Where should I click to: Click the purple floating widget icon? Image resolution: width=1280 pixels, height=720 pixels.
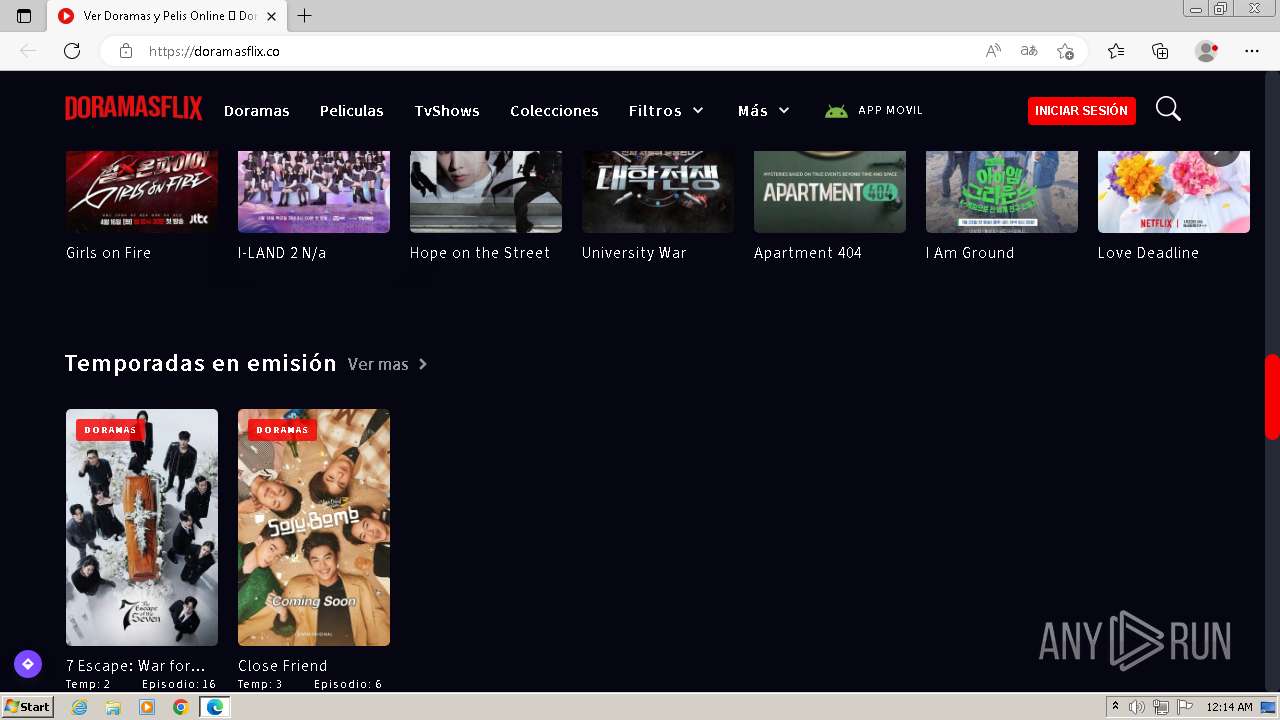[28, 664]
